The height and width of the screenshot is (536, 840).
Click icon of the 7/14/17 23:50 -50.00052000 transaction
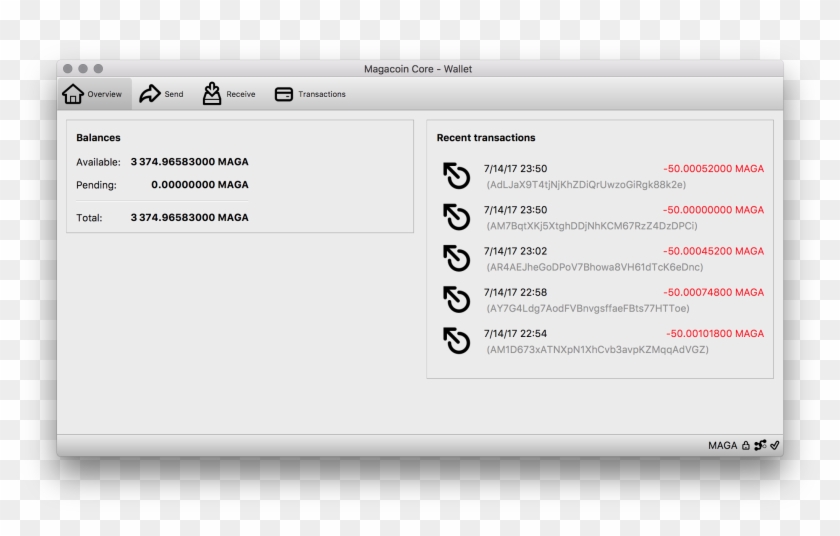point(456,176)
